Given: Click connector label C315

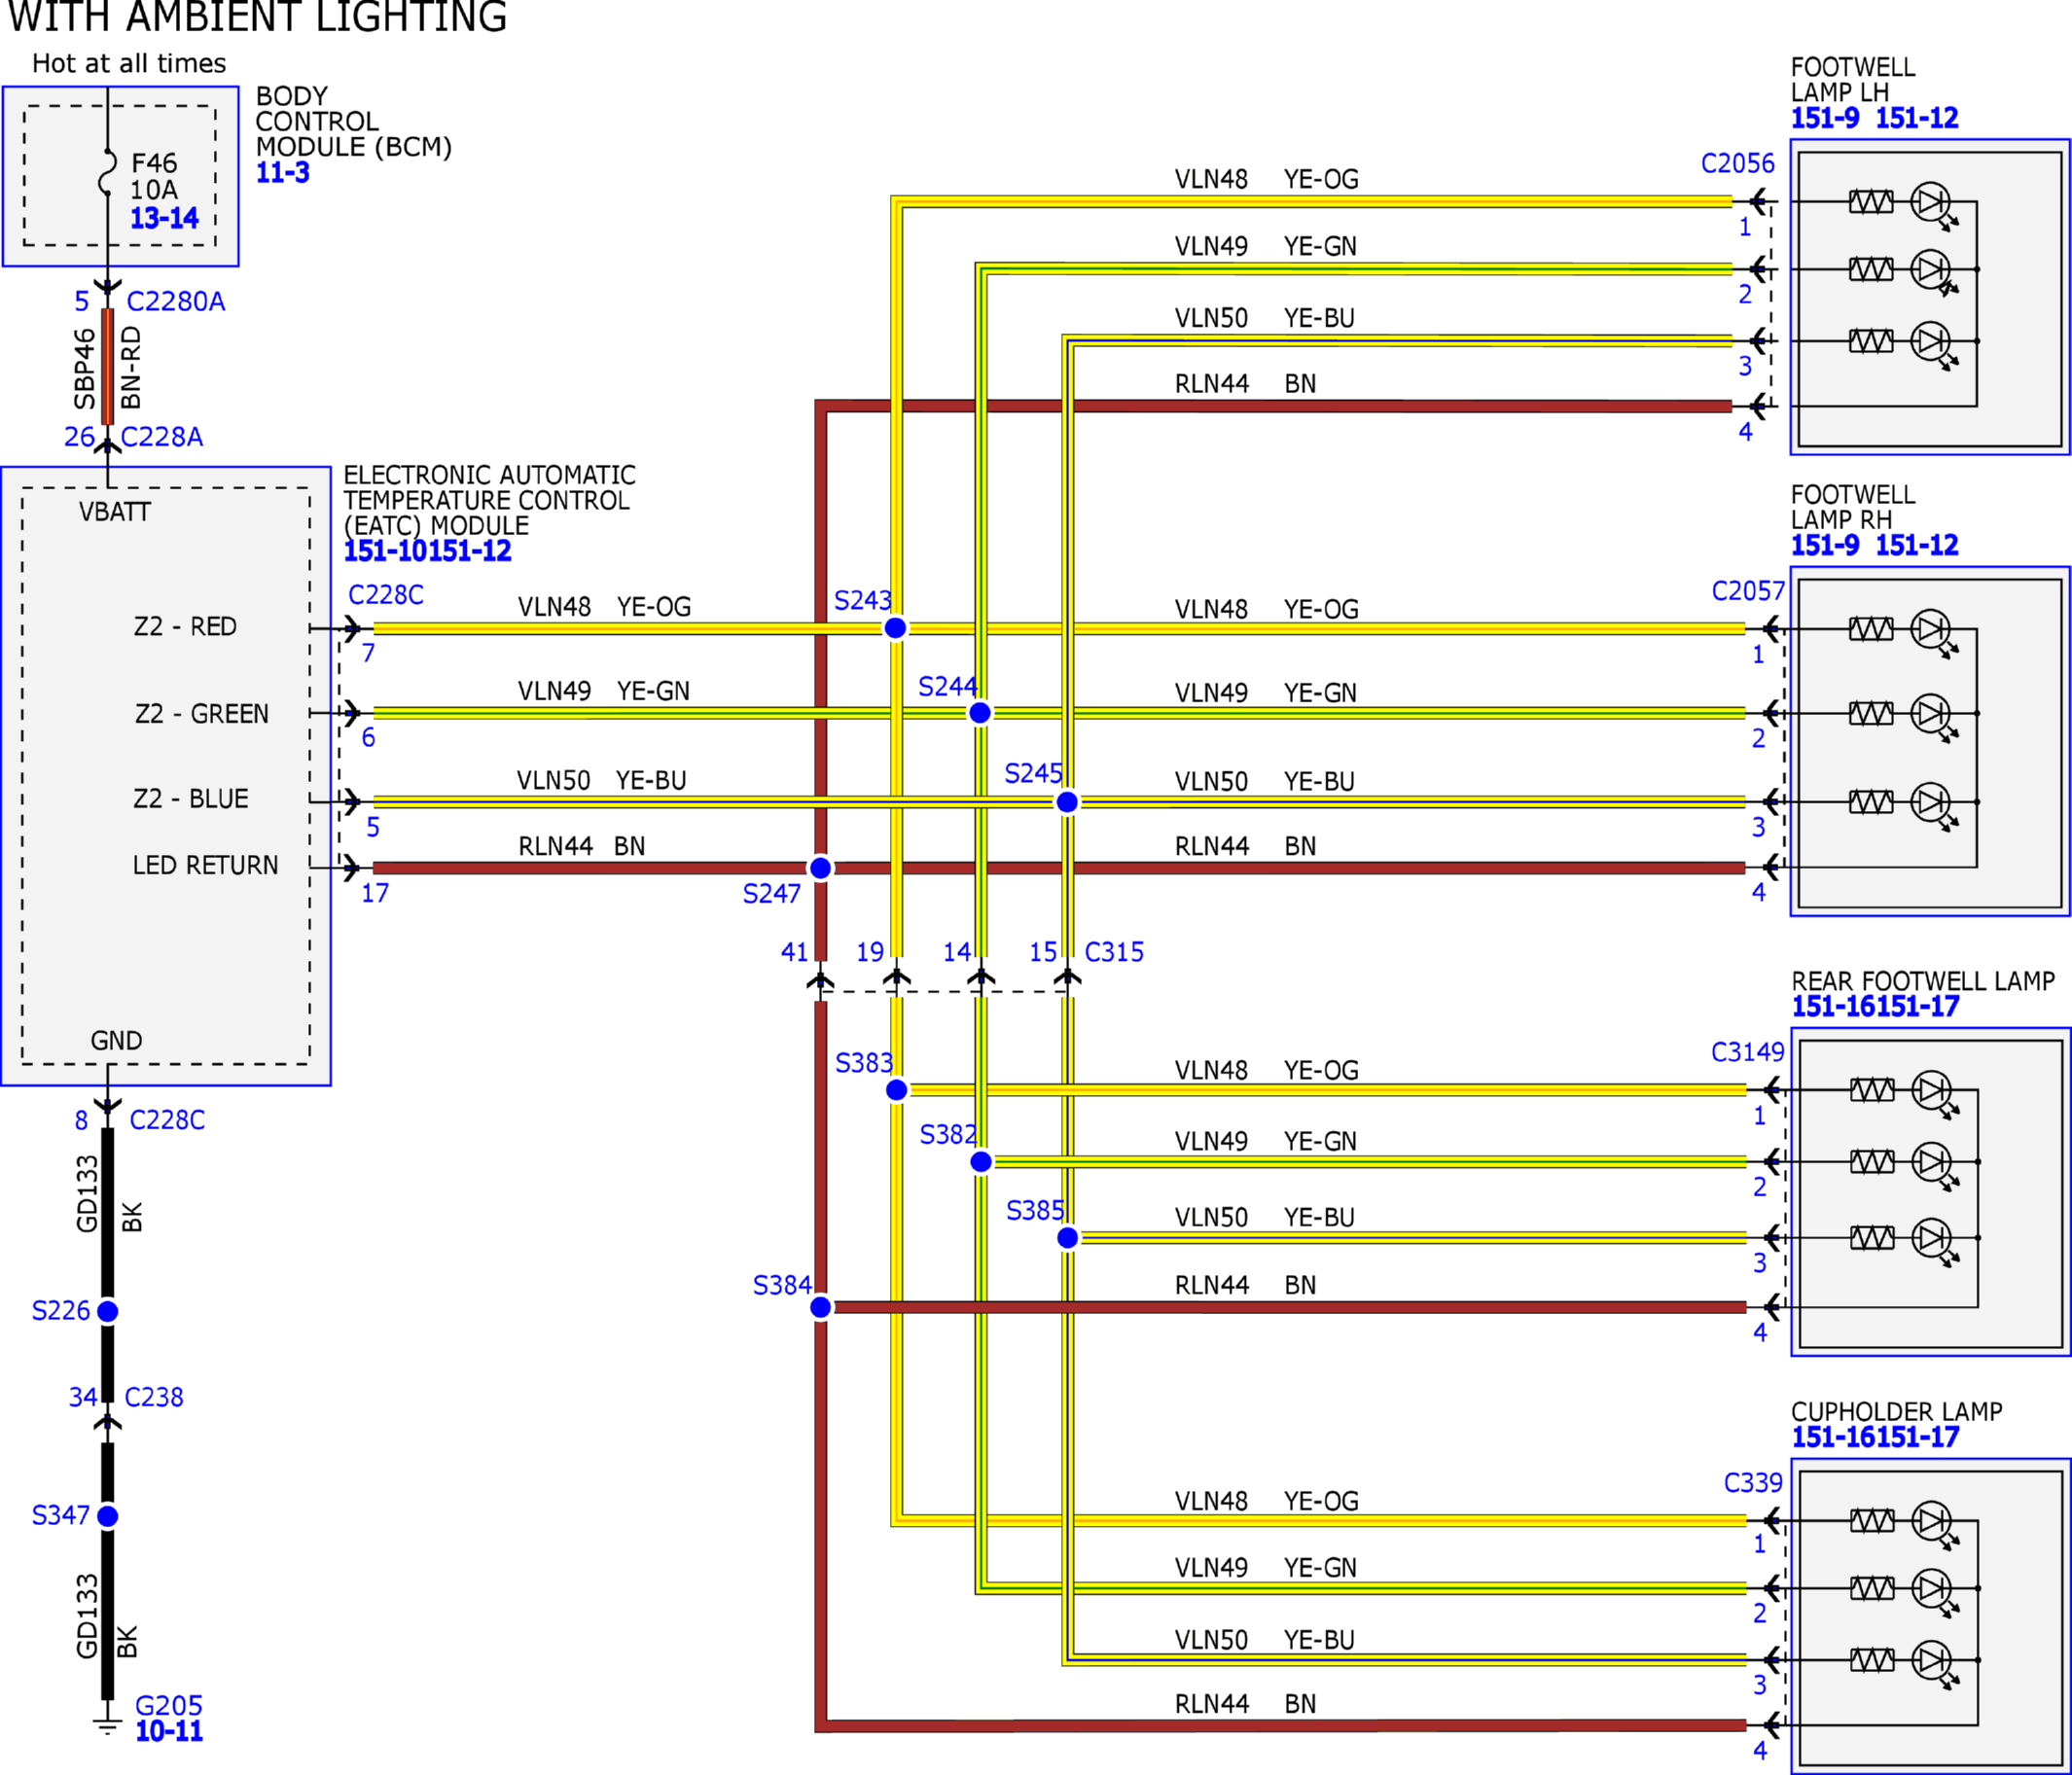Looking at the screenshot, I should (x=1114, y=952).
